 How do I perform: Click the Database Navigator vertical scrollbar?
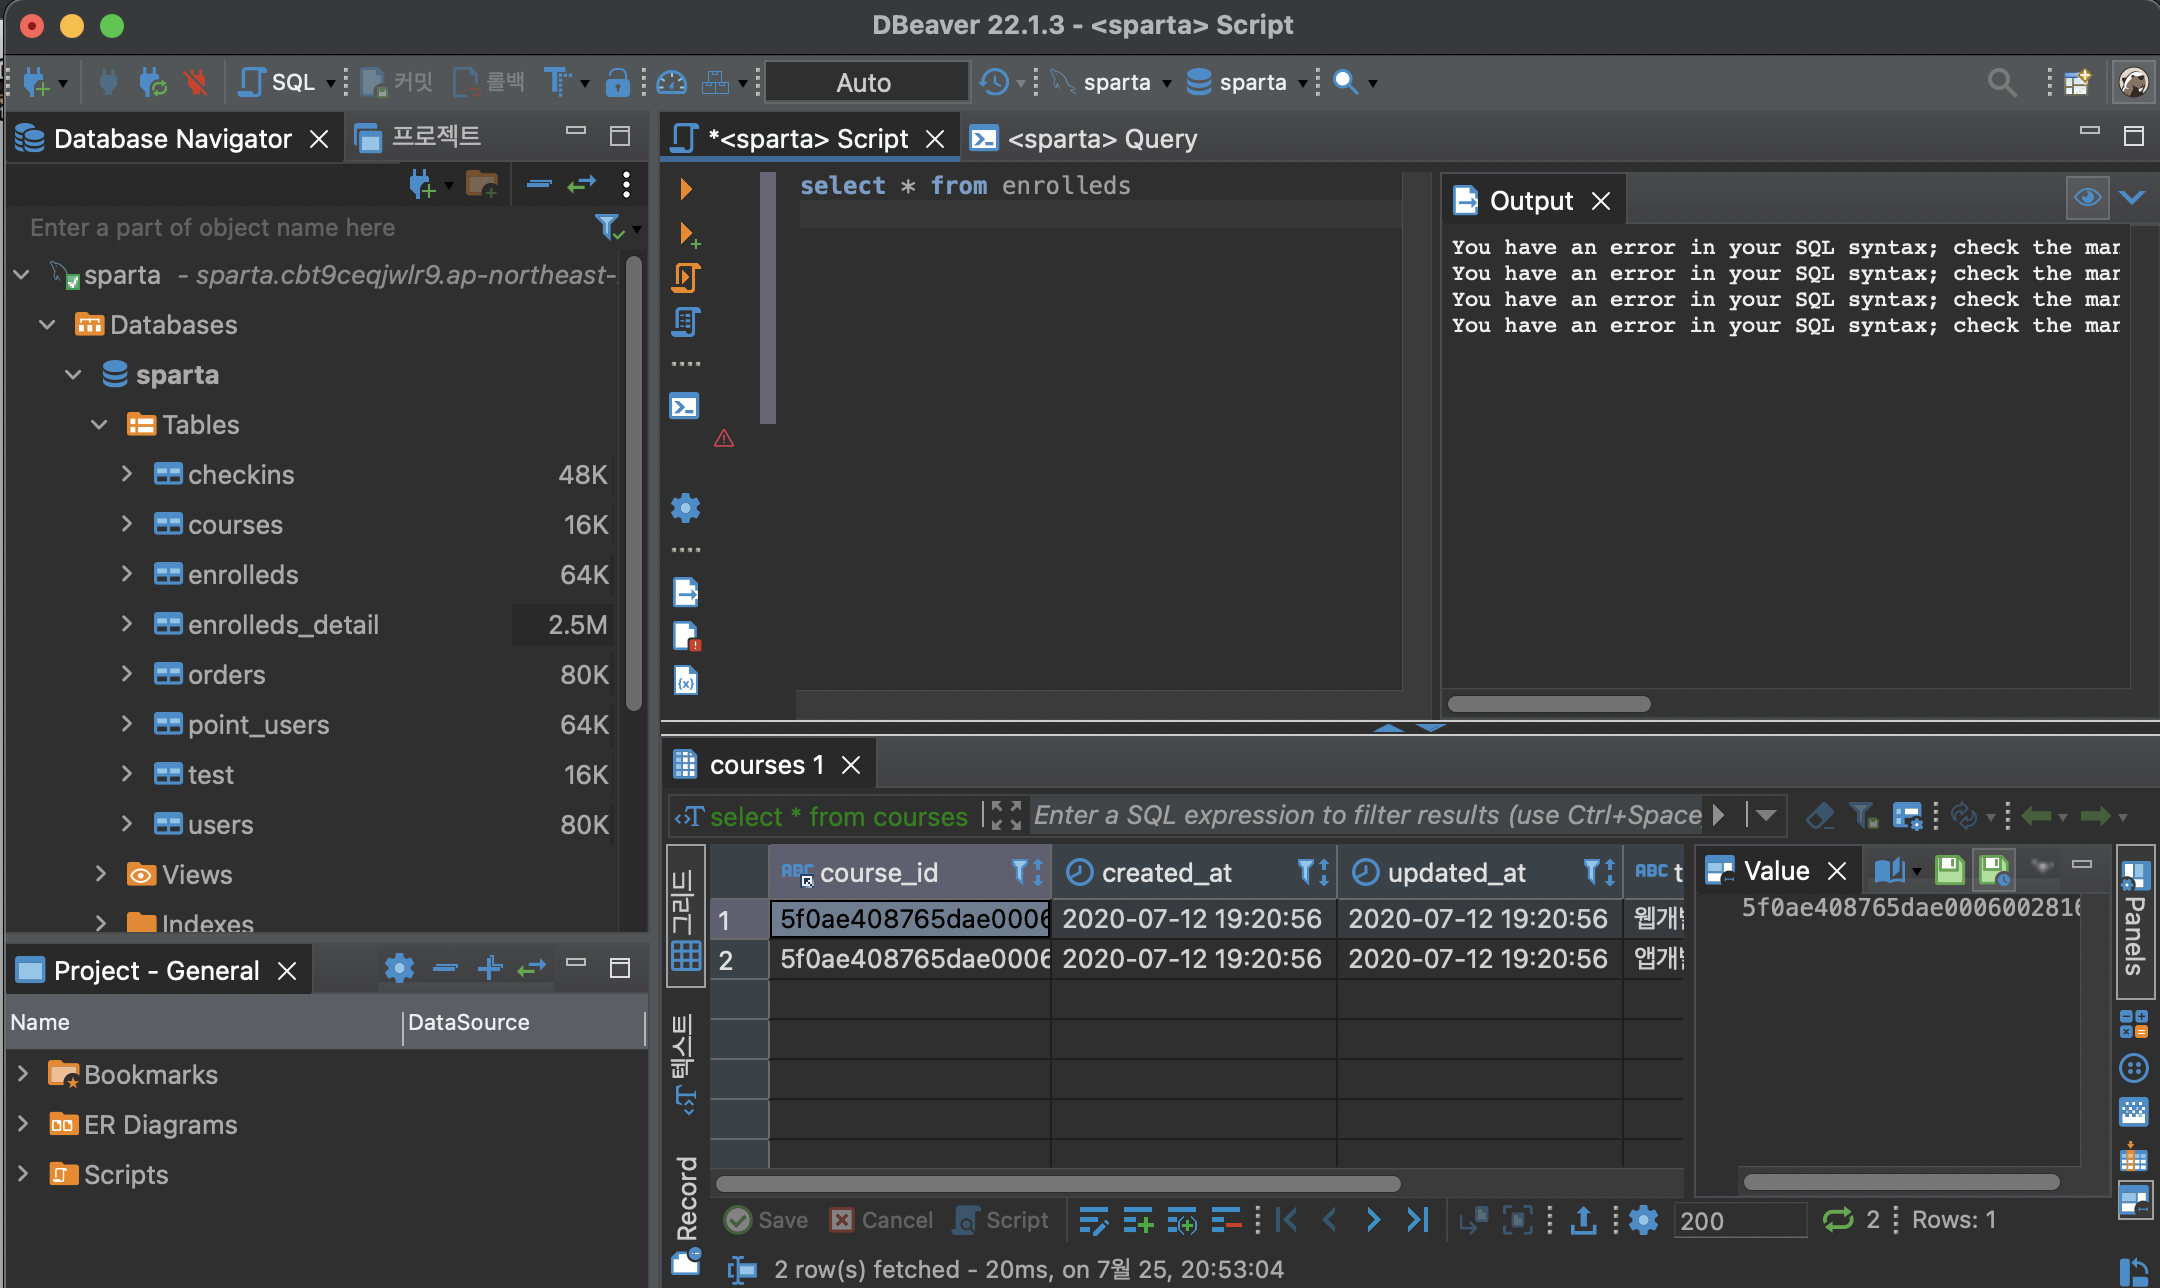pyautogui.click(x=633, y=484)
